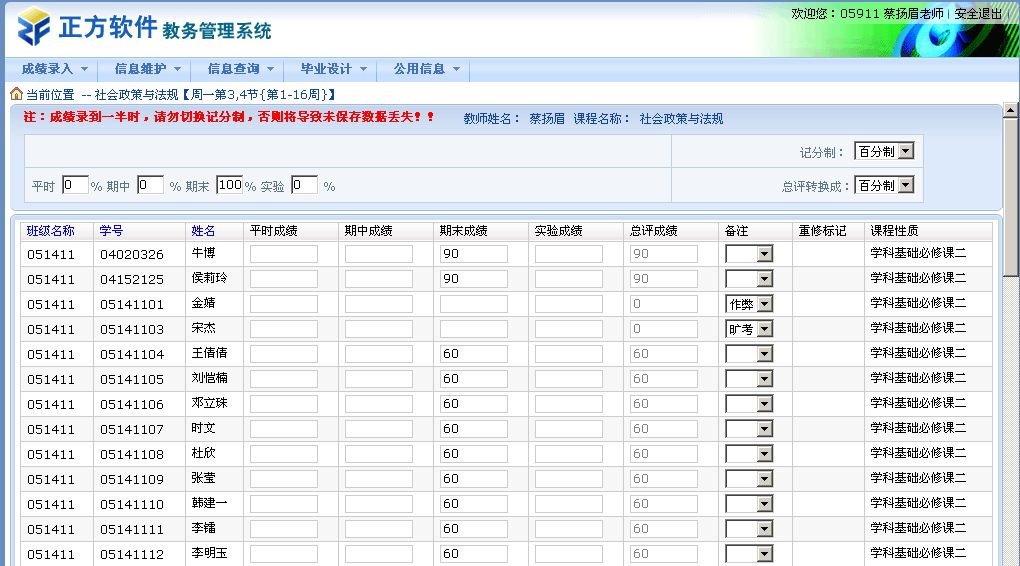The image size is (1020, 566).
Task: Click the 课程性质 column header
Action: tap(894, 230)
